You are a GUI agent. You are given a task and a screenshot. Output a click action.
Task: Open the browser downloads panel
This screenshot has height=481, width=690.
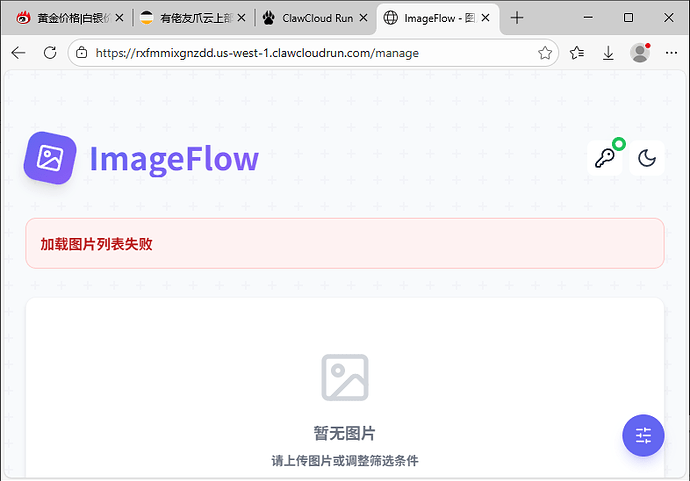608,53
